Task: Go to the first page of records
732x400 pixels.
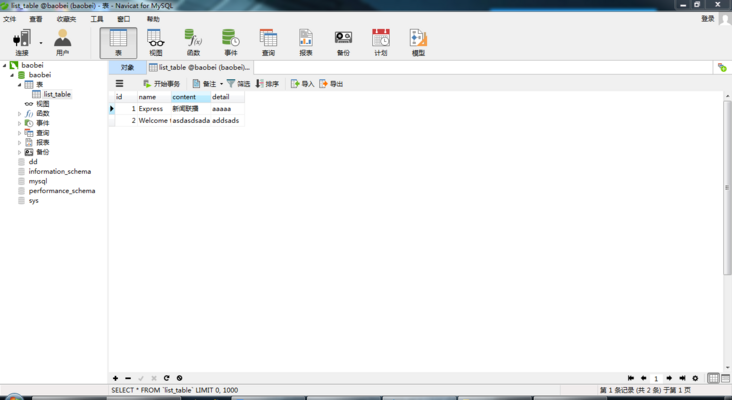Action: point(631,378)
